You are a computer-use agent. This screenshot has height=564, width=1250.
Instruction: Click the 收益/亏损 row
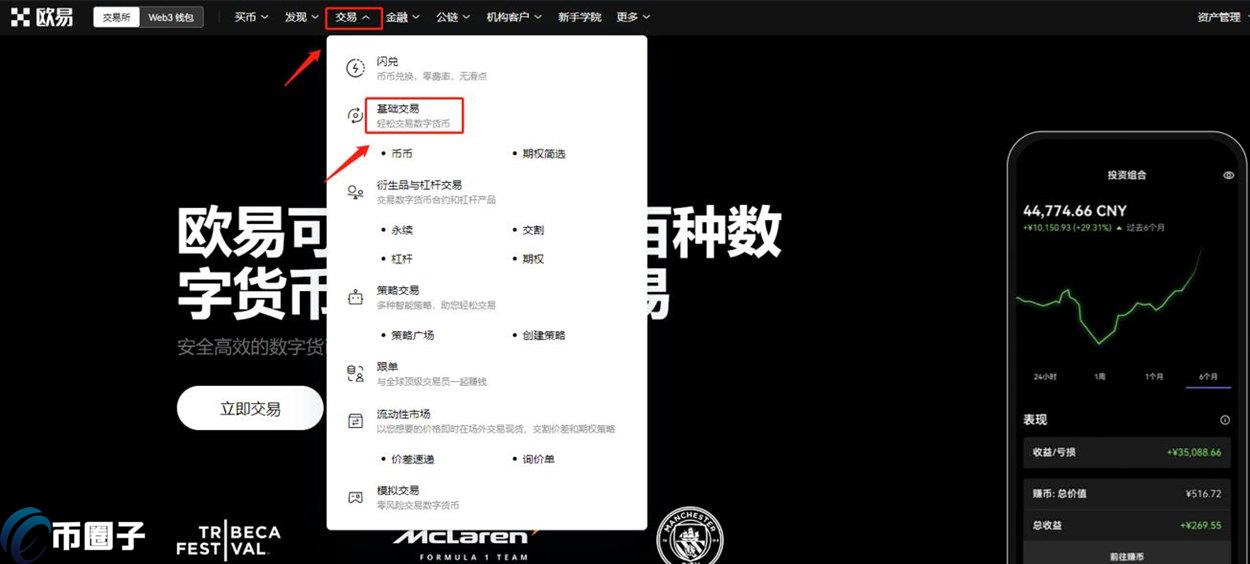(x=1125, y=452)
